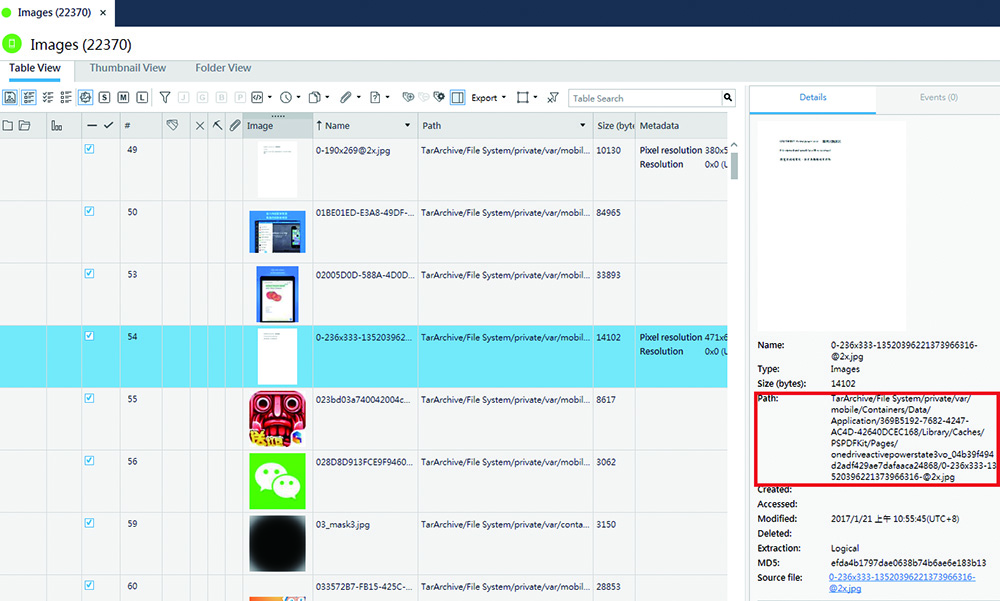The image size is (1000, 601).
Task: Select the large thumbnail size 'L' button
Action: tap(142, 98)
